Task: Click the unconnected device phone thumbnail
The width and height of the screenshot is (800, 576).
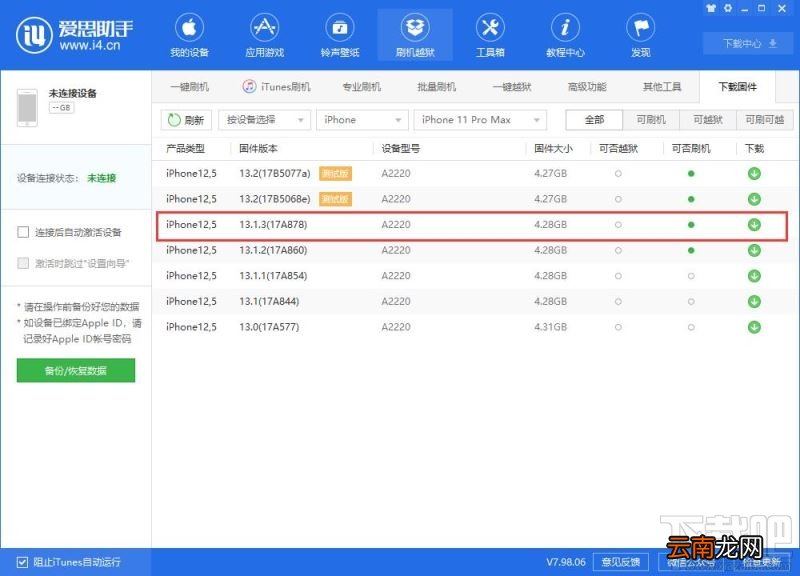Action: point(27,108)
